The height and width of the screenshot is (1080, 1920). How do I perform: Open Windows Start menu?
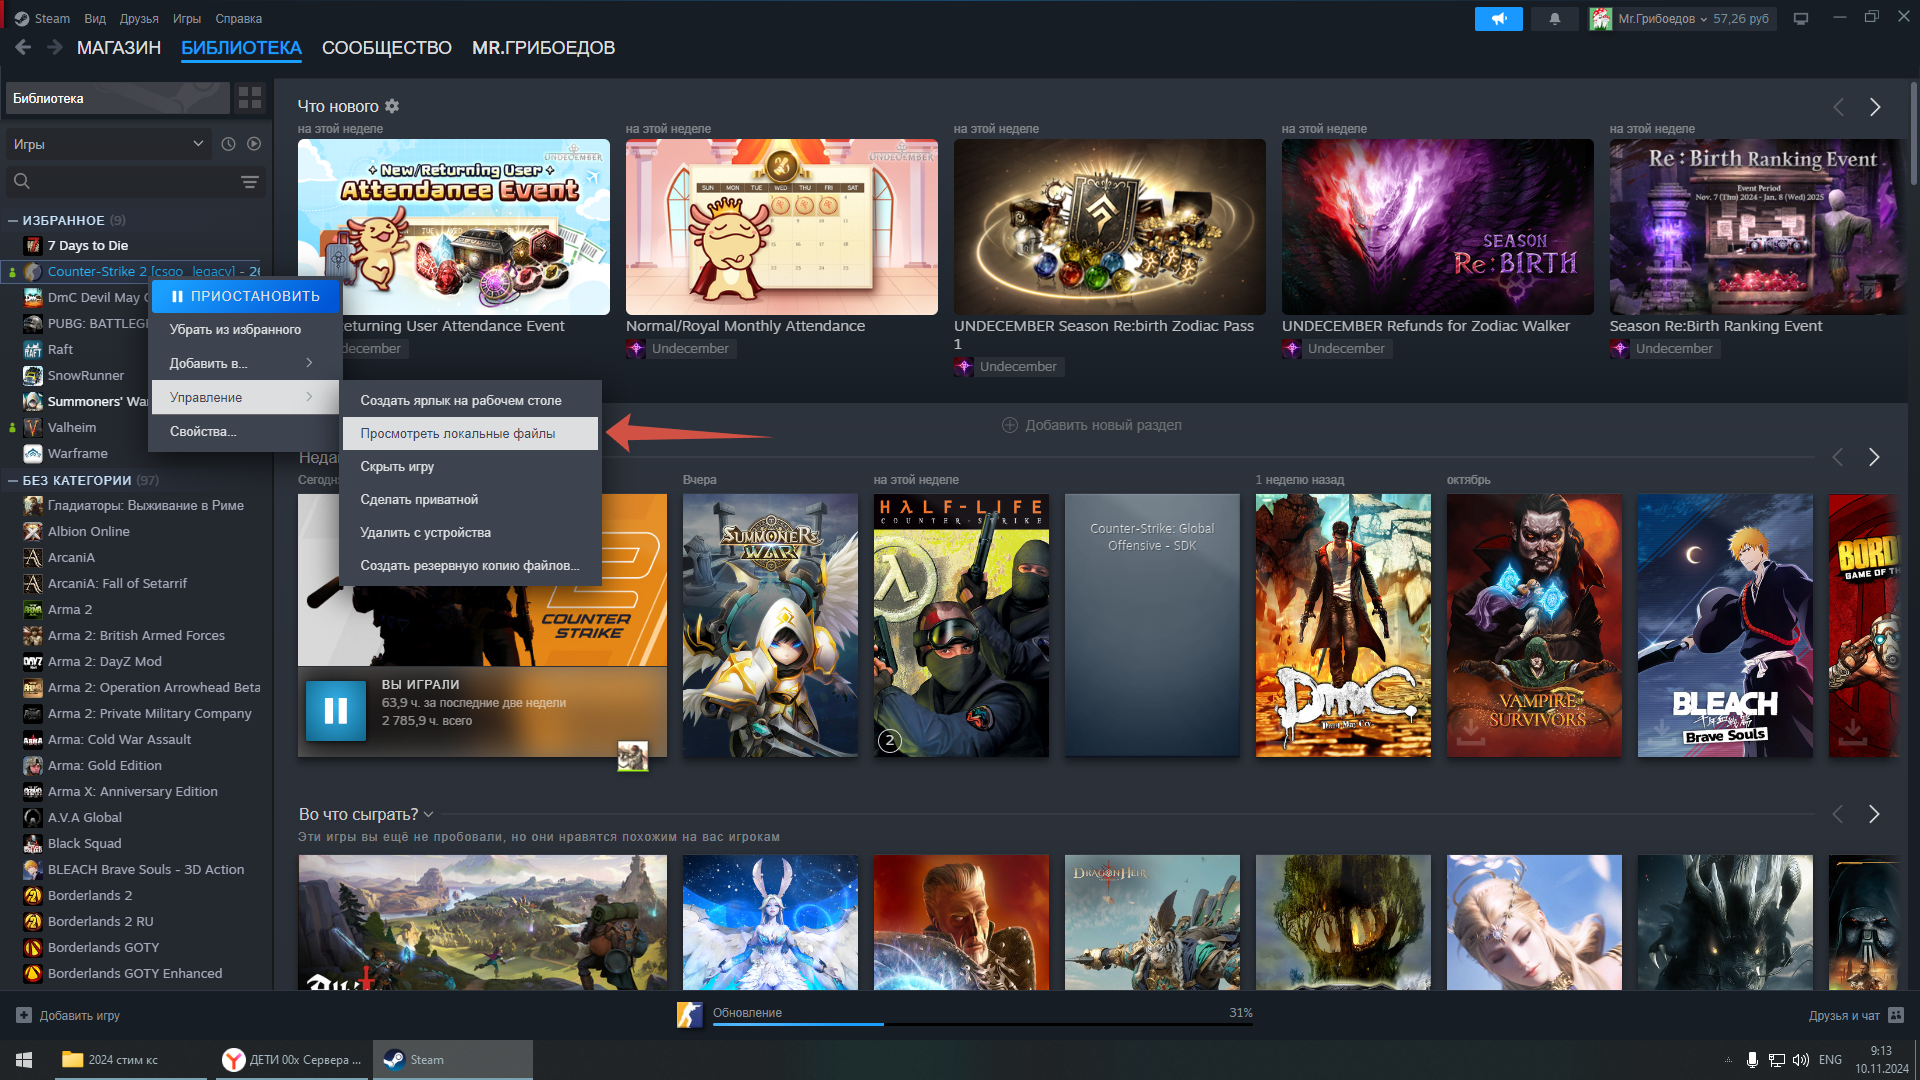point(24,1060)
